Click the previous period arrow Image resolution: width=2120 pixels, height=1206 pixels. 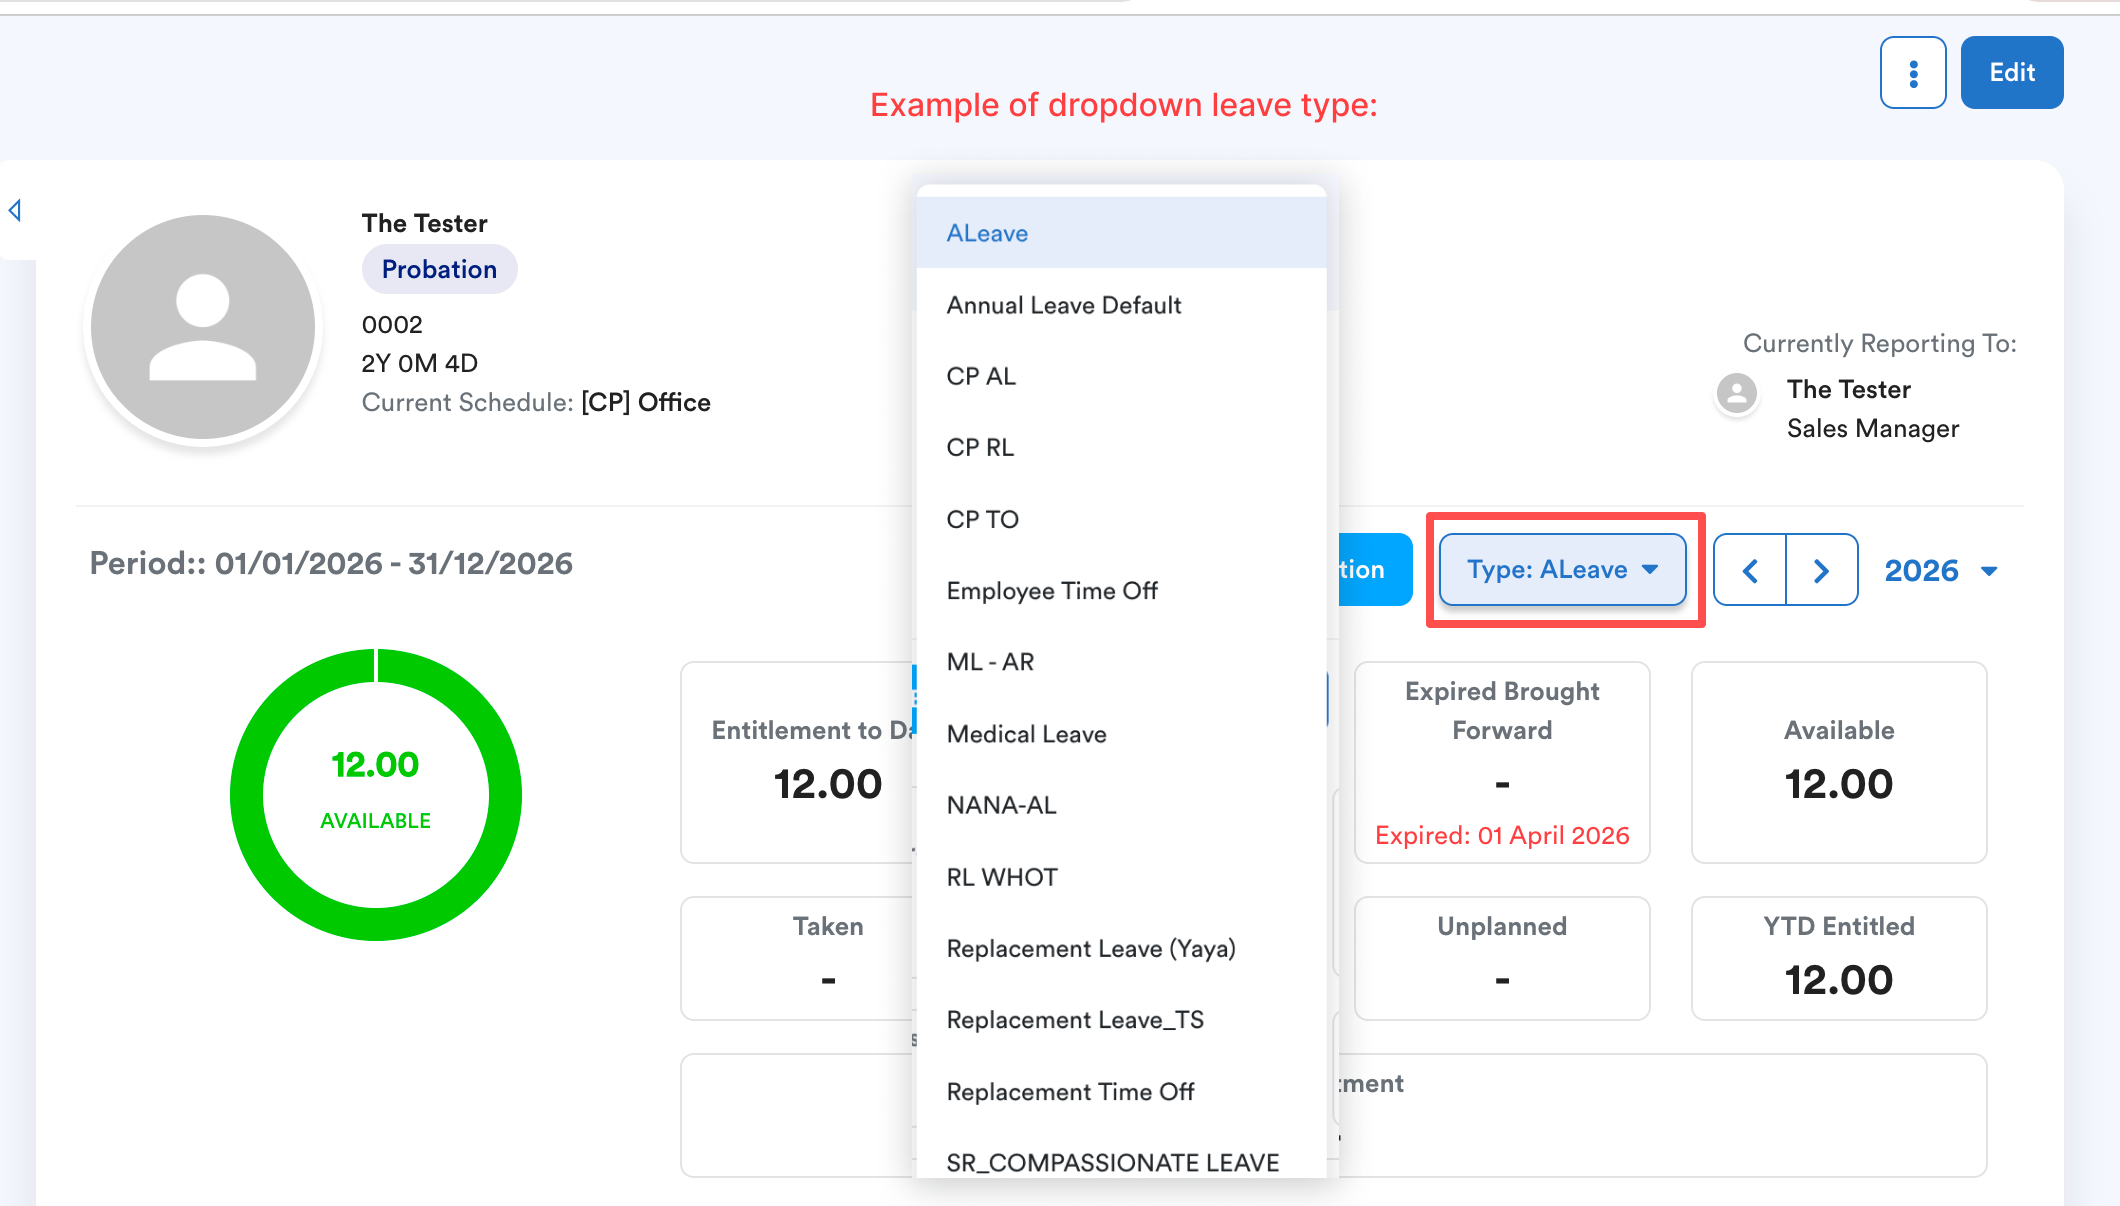pyautogui.click(x=1750, y=570)
